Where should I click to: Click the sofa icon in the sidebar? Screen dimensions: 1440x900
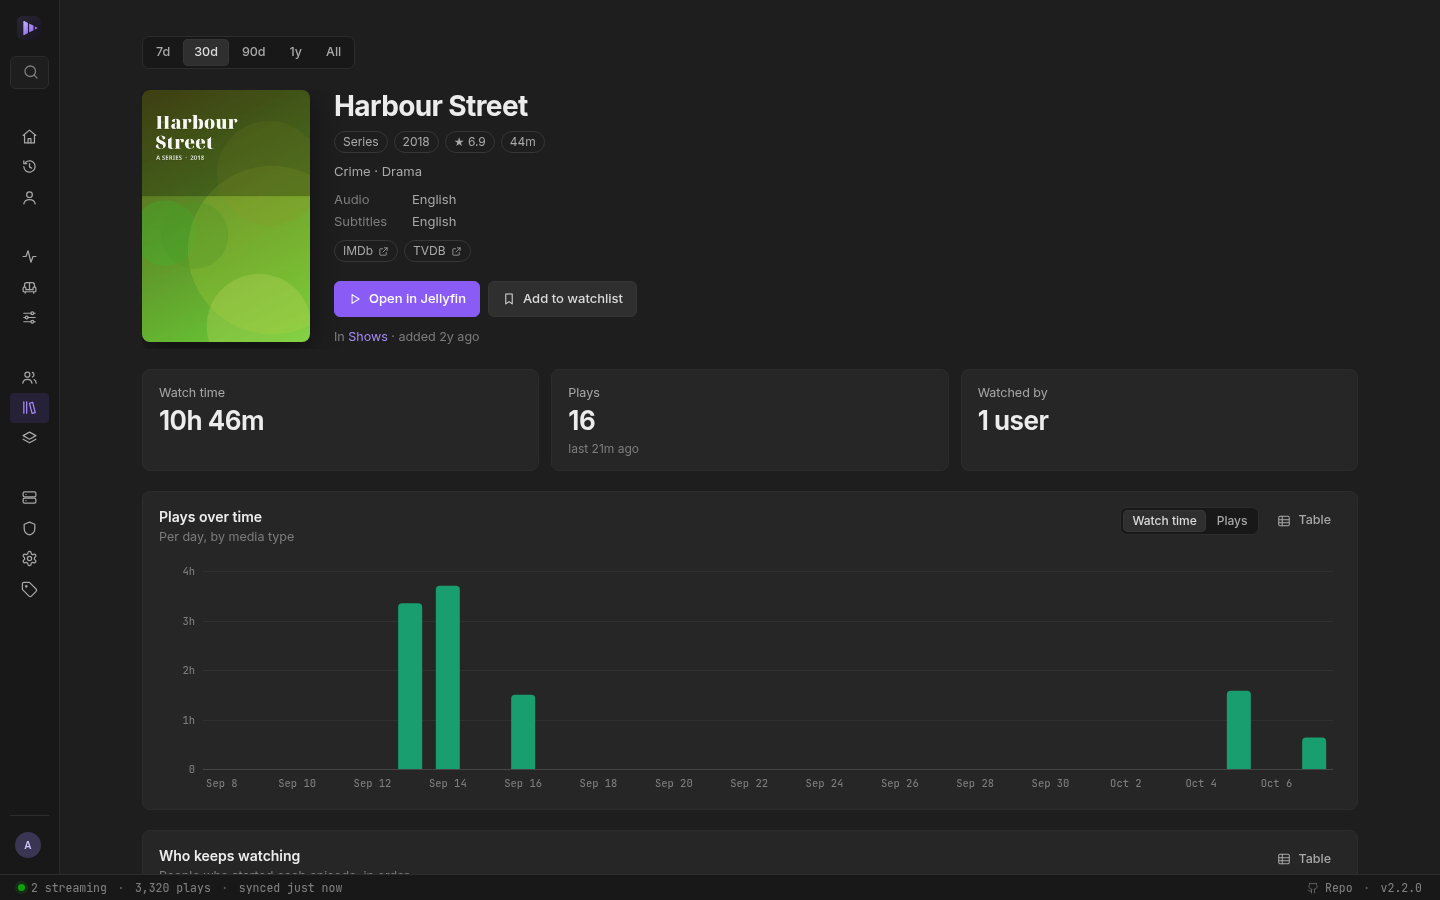point(30,288)
